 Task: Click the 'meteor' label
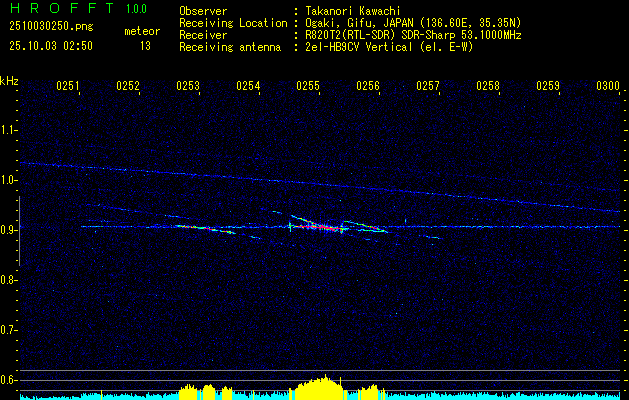(x=142, y=31)
